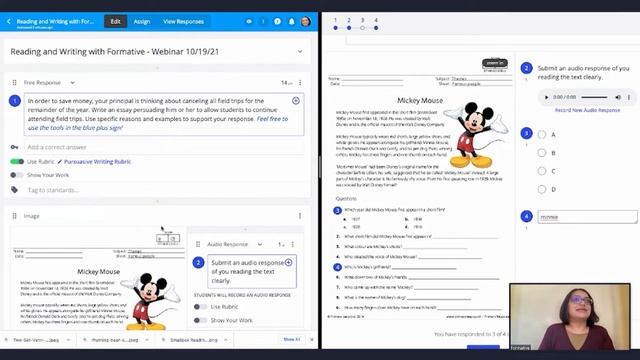
Task: Open the downloaded png file menu
Action: coord(226,340)
